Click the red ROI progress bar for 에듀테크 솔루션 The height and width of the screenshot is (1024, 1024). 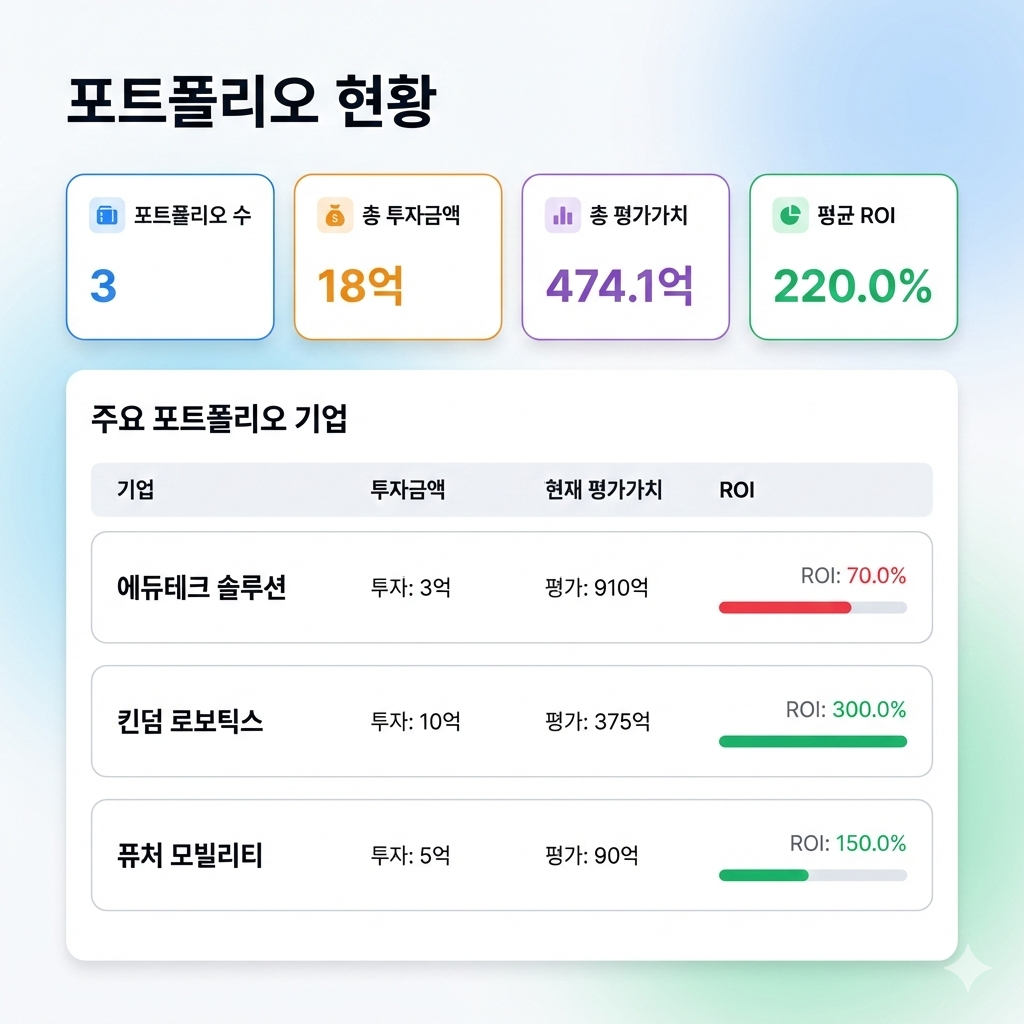812,605
